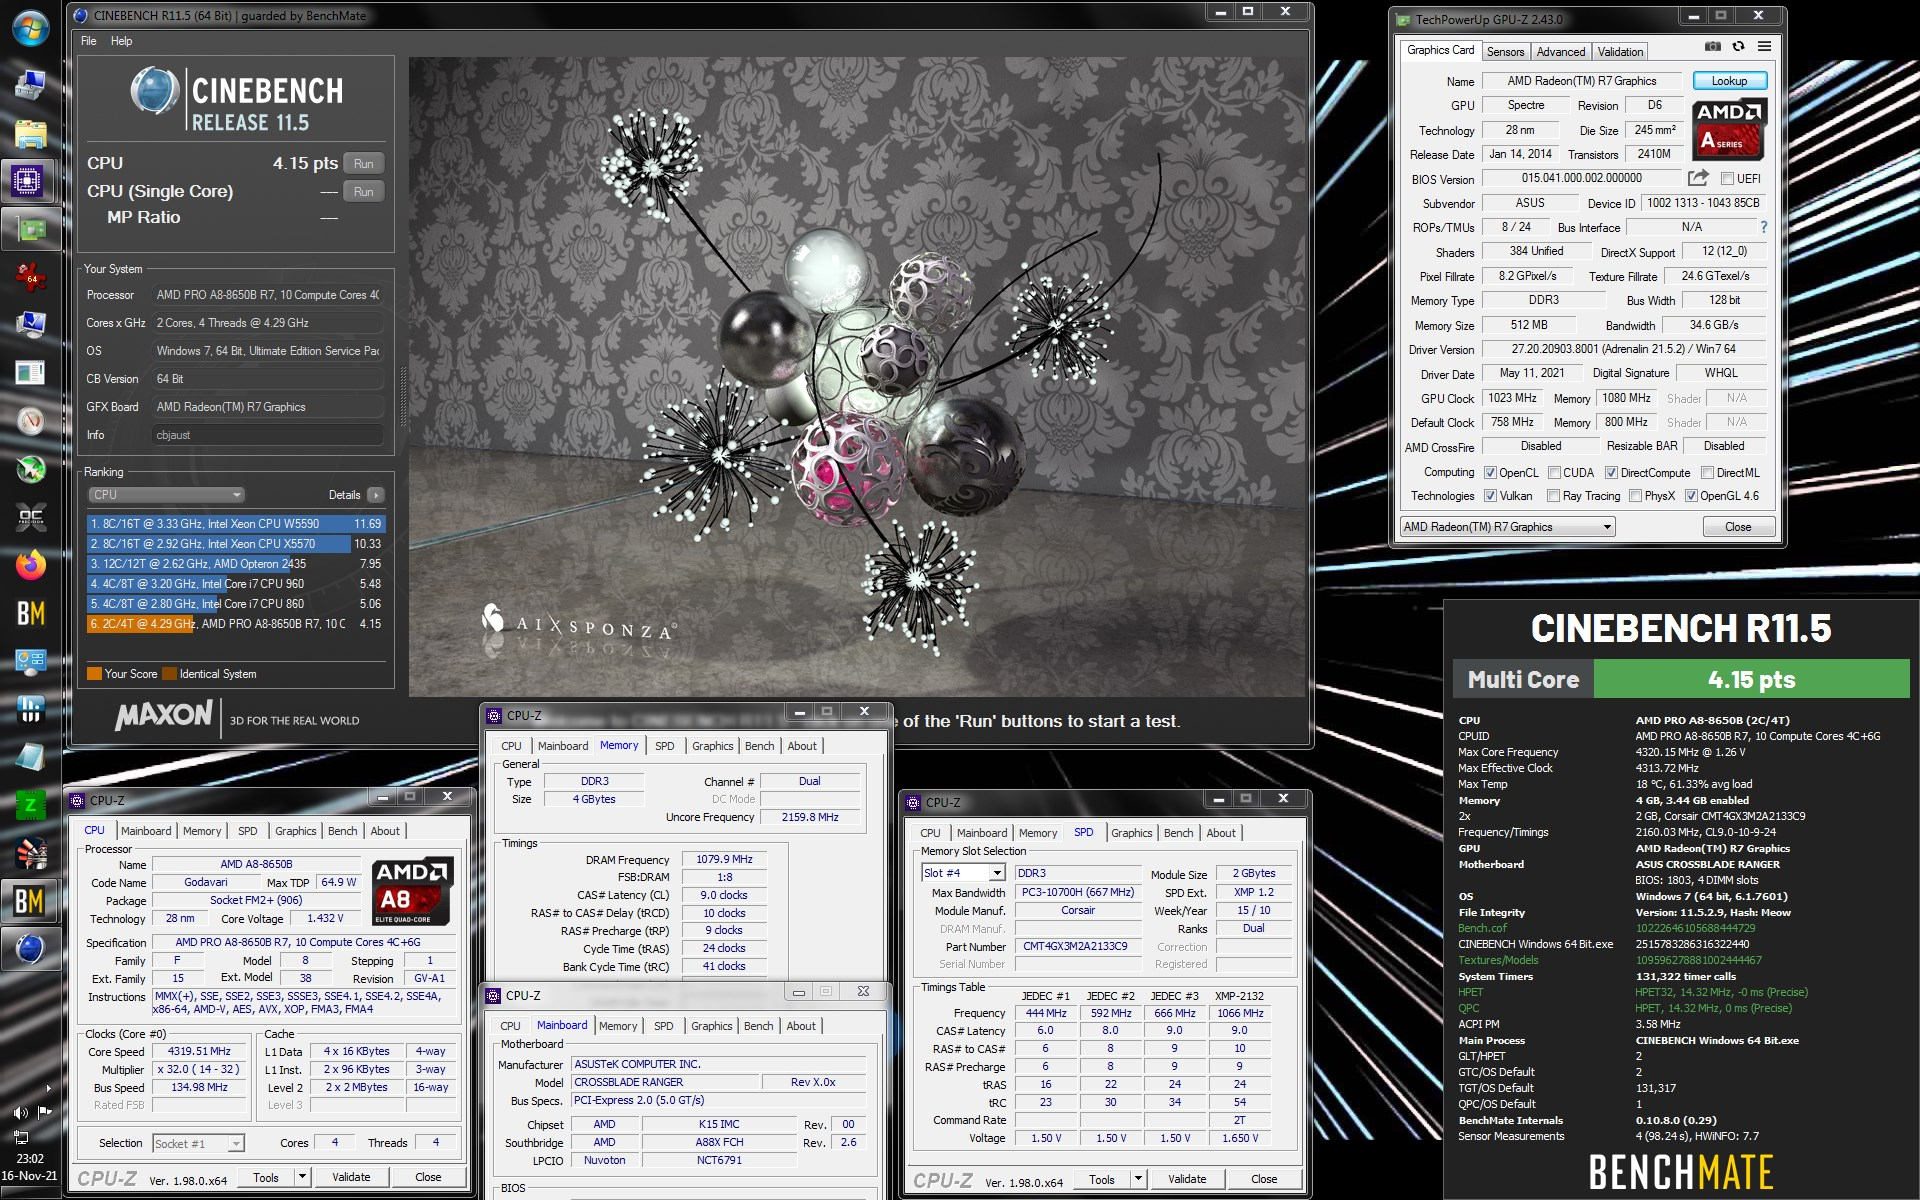Switch to the GPU-Z Validation tab
Viewport: 1920px width, 1200px height.
pos(1620,52)
